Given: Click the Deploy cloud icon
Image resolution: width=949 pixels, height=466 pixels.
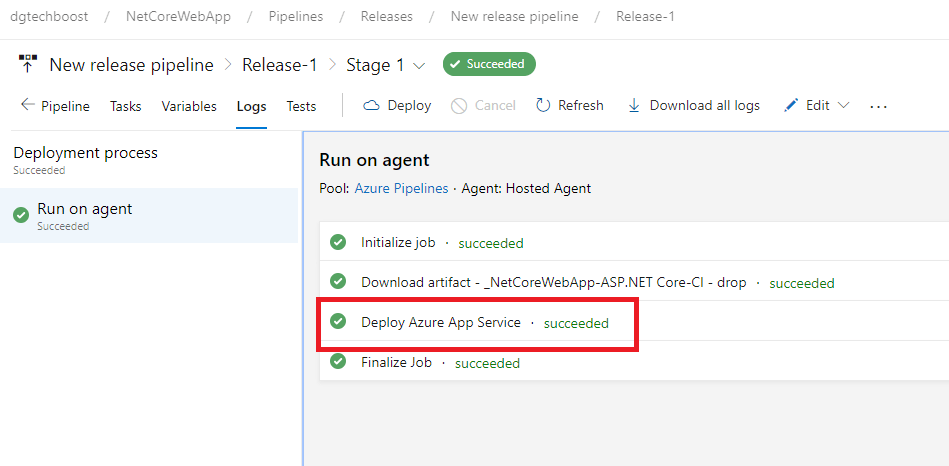Looking at the screenshot, I should tap(372, 105).
